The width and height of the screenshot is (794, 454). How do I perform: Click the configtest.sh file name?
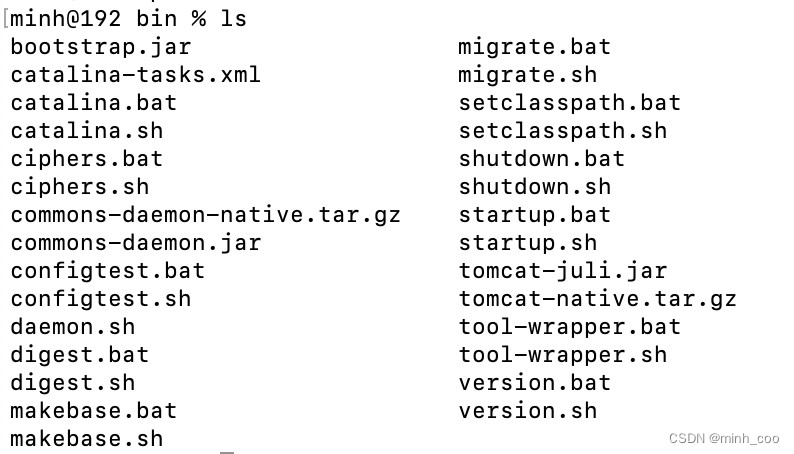pos(101,299)
